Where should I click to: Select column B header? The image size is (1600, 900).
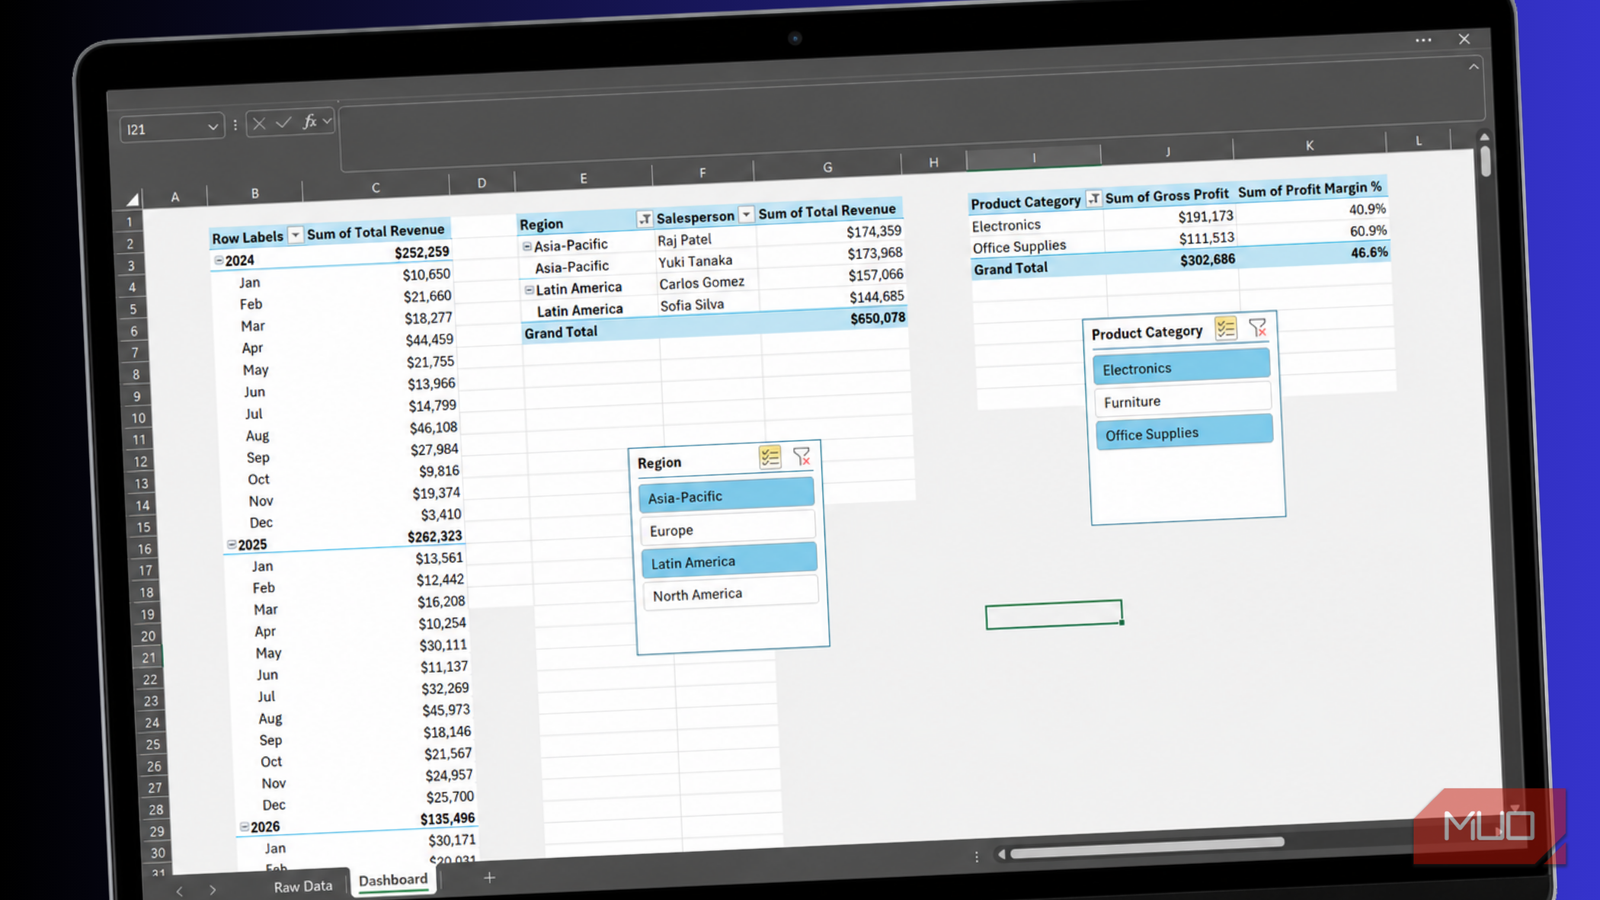click(255, 192)
